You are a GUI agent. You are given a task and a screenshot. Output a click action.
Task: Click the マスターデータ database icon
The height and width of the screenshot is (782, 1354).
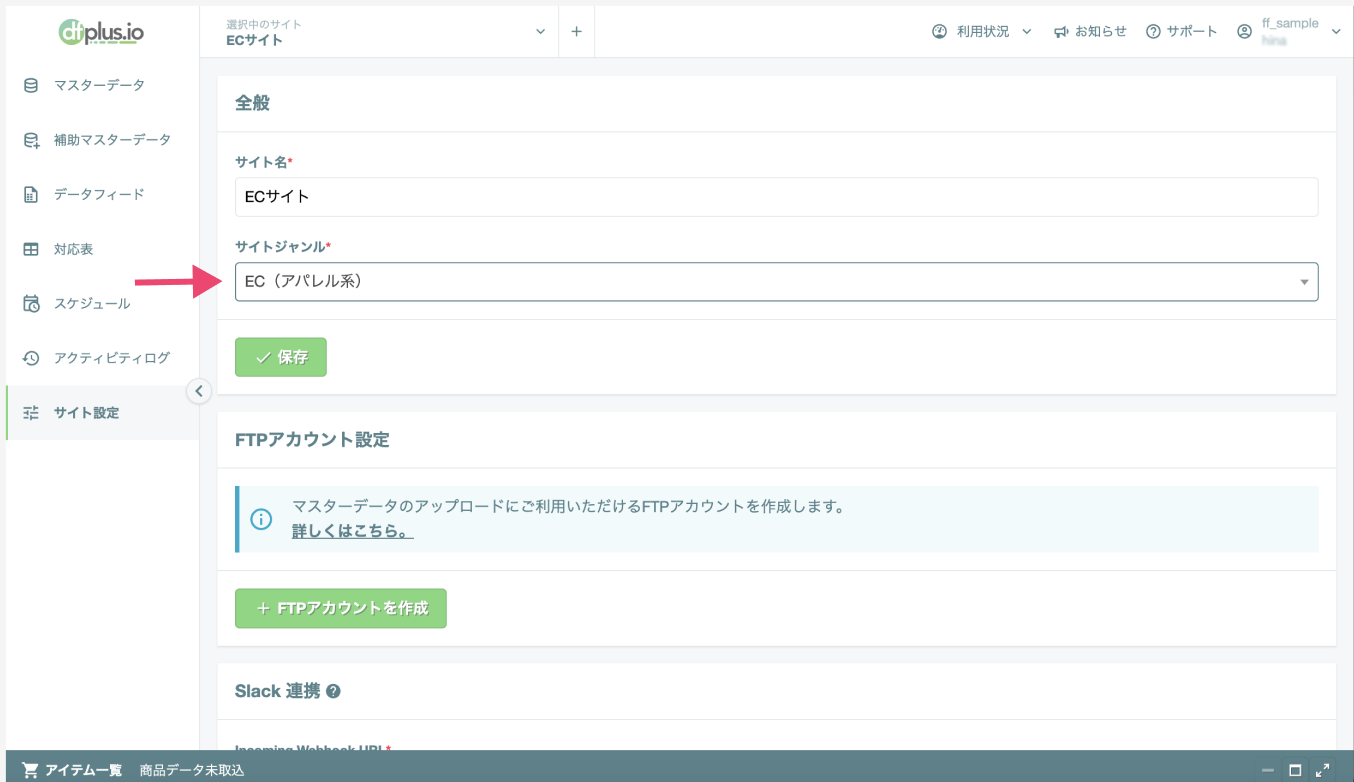coord(31,85)
